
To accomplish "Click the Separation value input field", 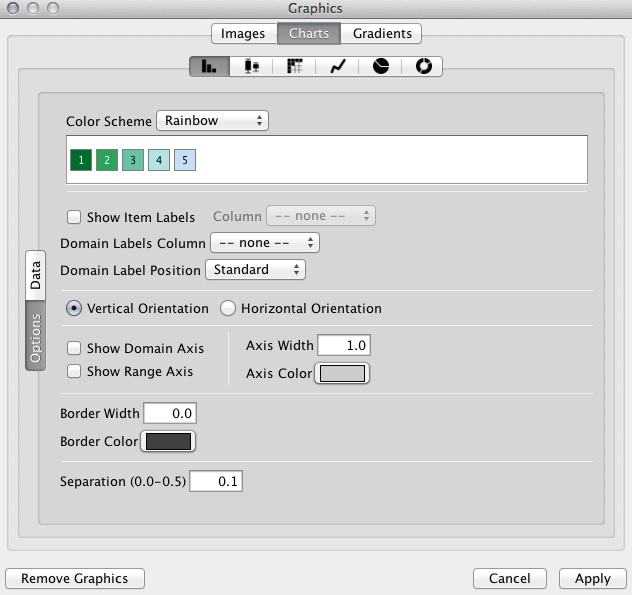I will click(216, 482).
